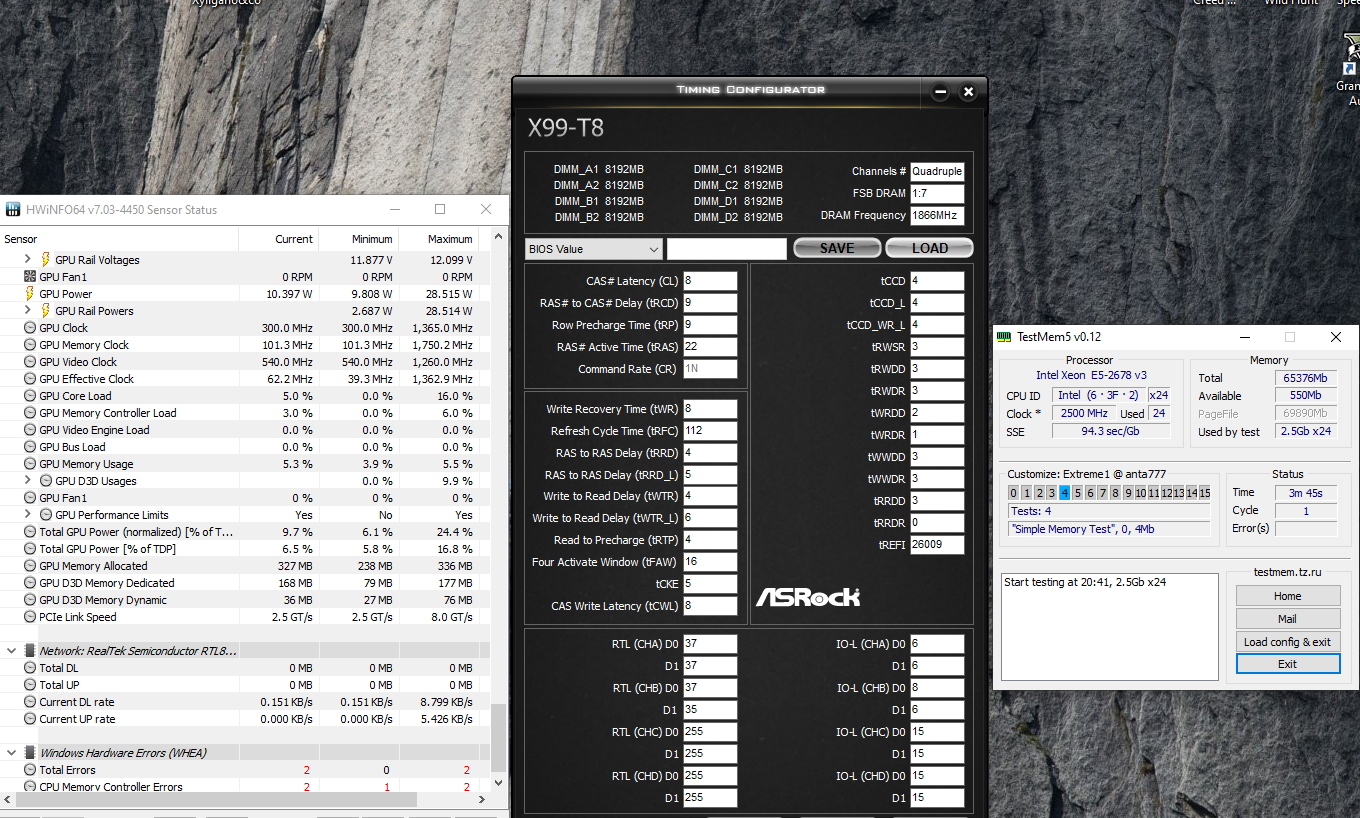Select the icon beside GPU Memory Clock

pos(30,345)
